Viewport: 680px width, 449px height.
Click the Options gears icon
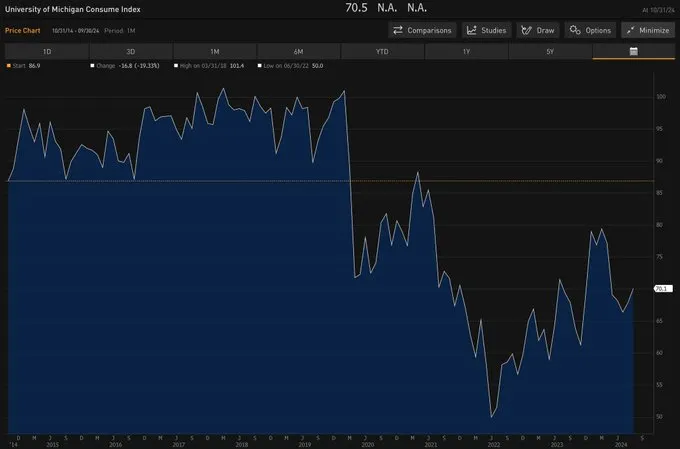pyautogui.click(x=575, y=30)
